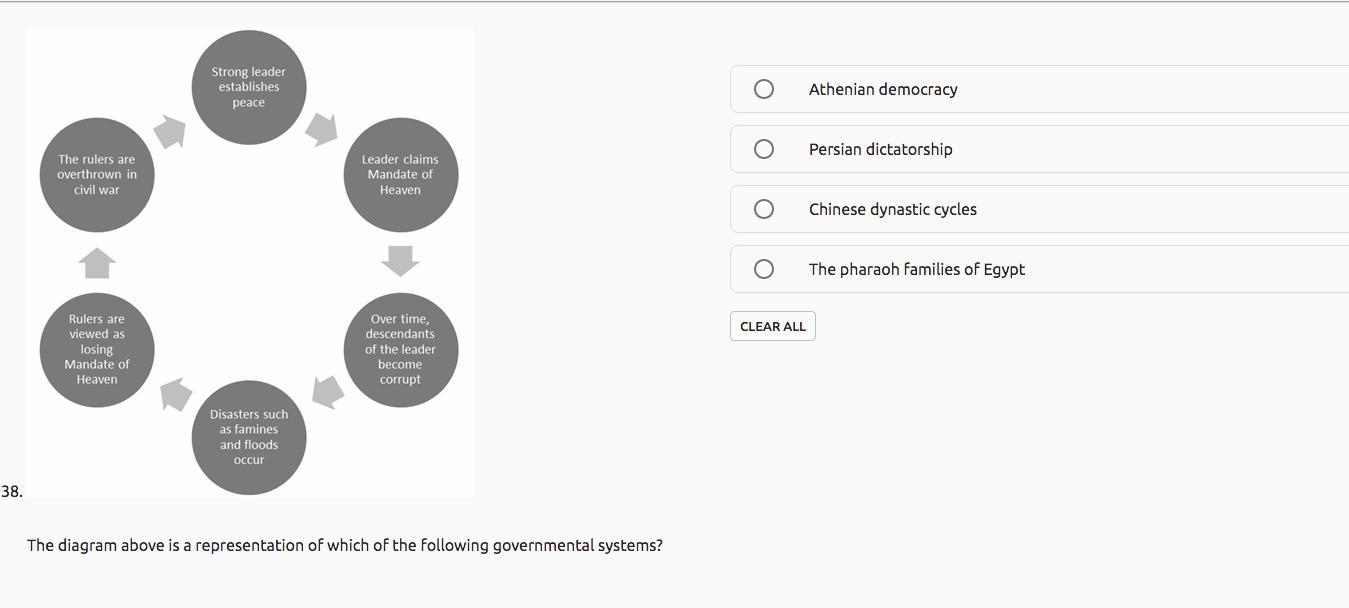
Task: Click the question text about governmental systems
Action: click(345, 545)
